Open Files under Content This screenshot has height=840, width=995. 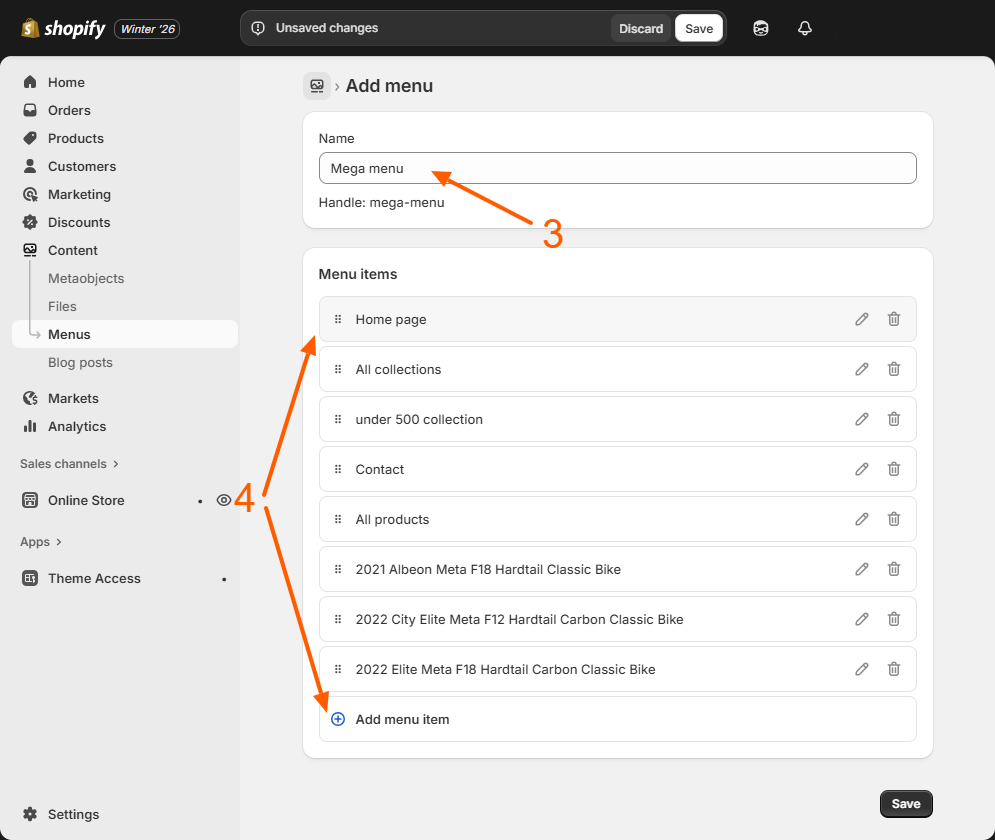62,306
